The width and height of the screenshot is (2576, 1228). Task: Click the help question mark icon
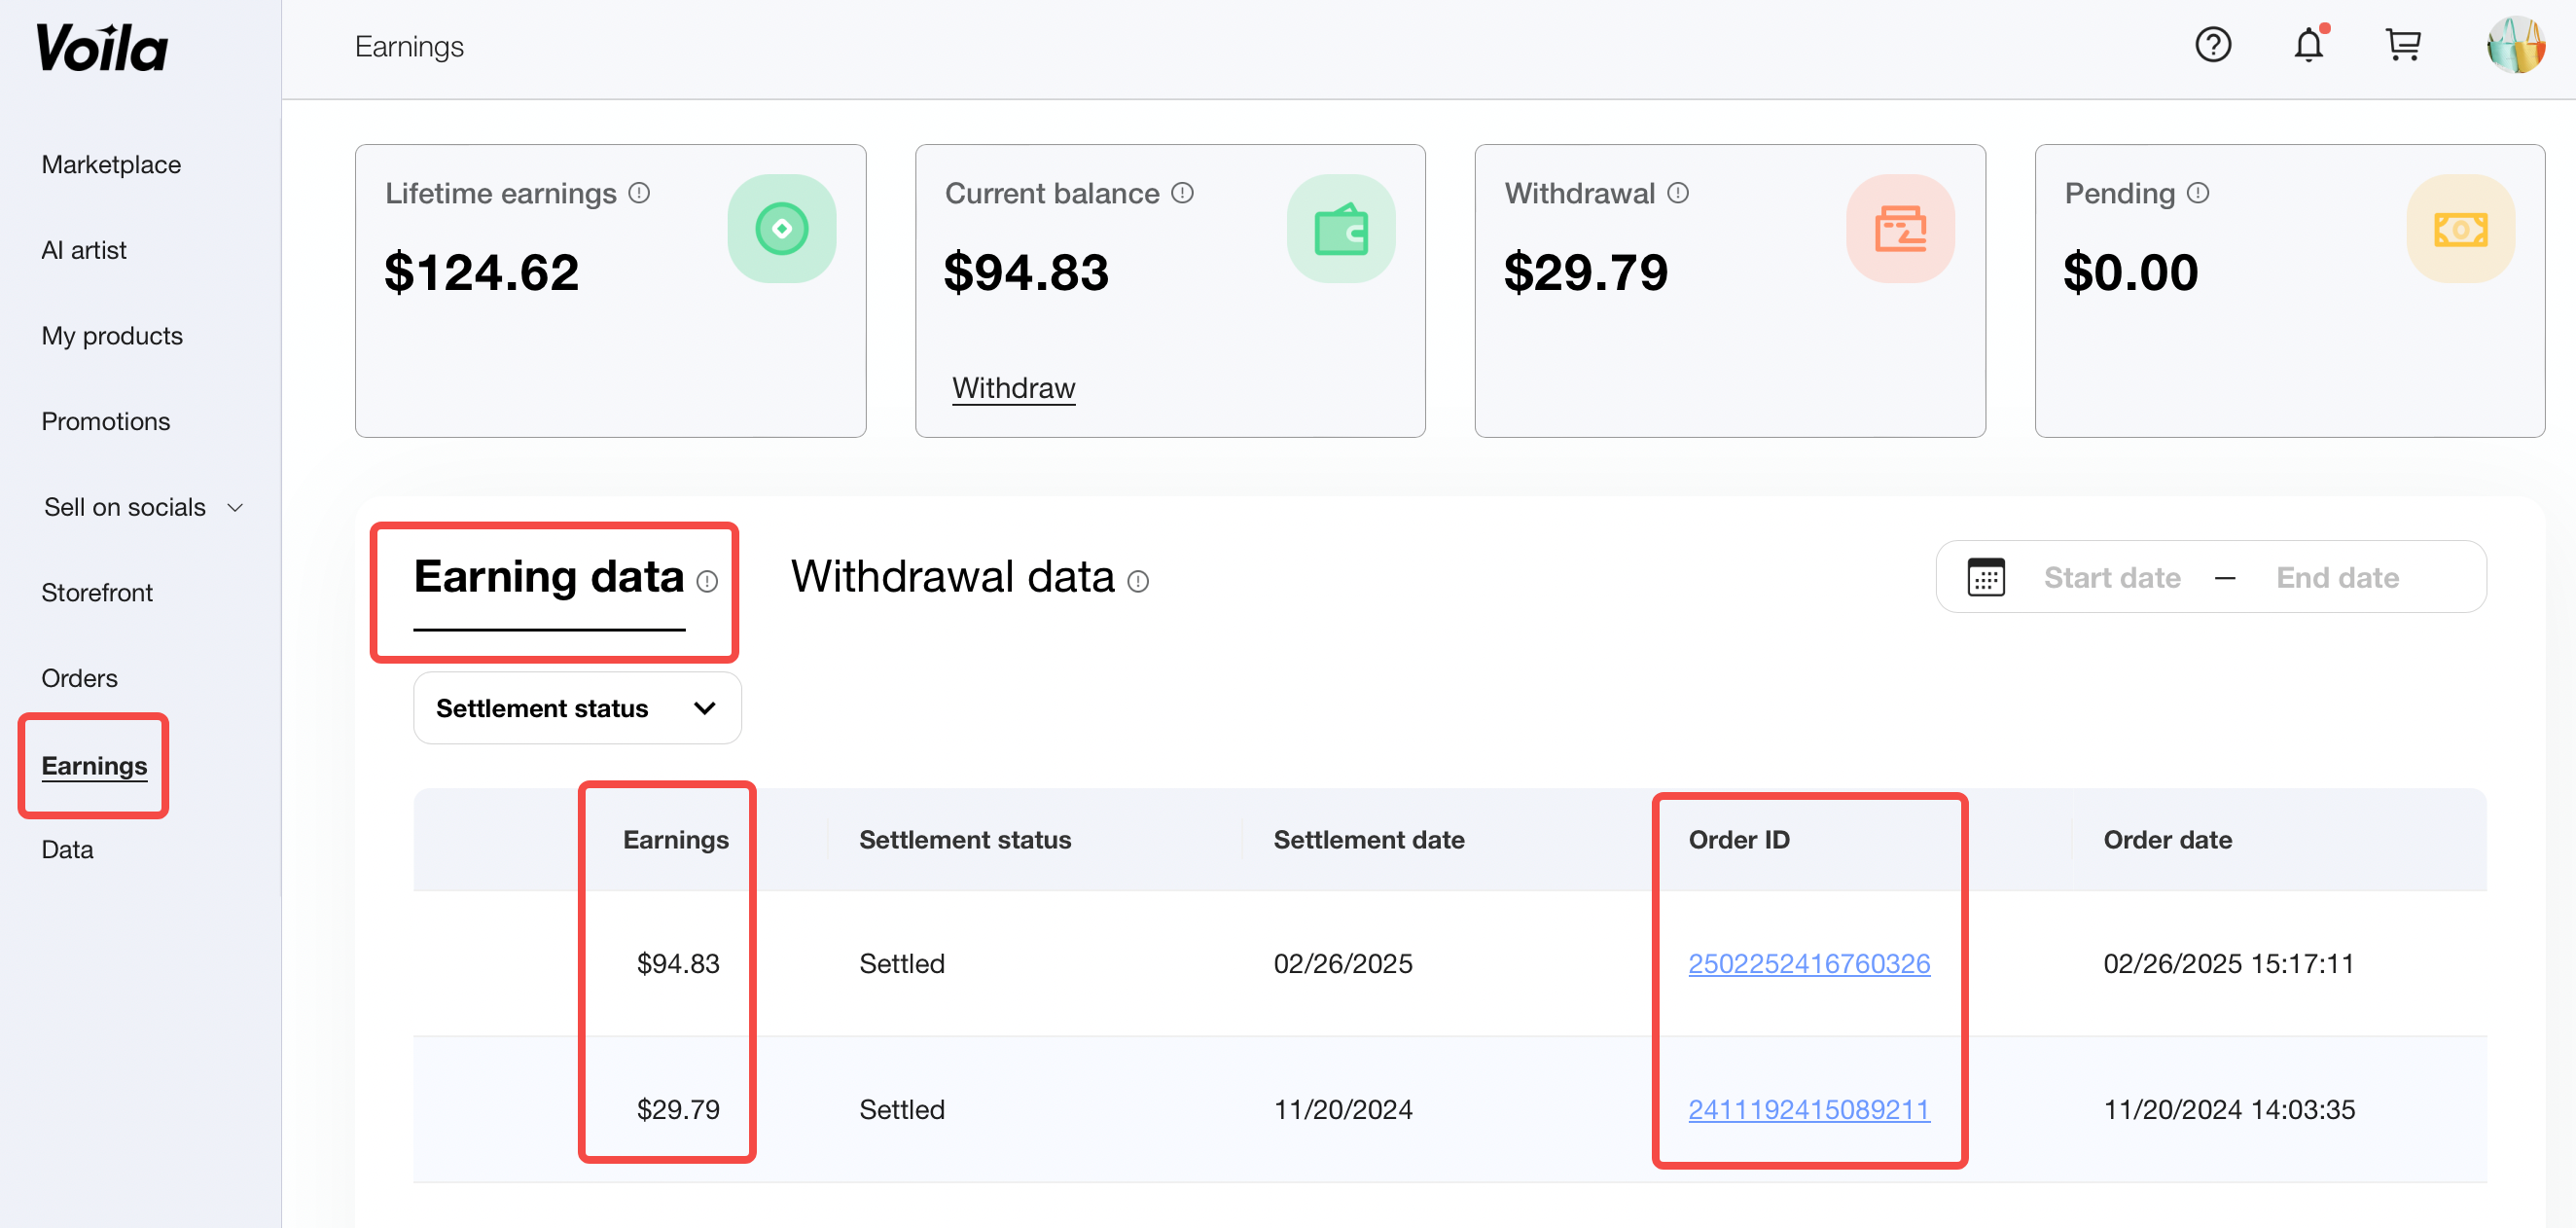2212,45
